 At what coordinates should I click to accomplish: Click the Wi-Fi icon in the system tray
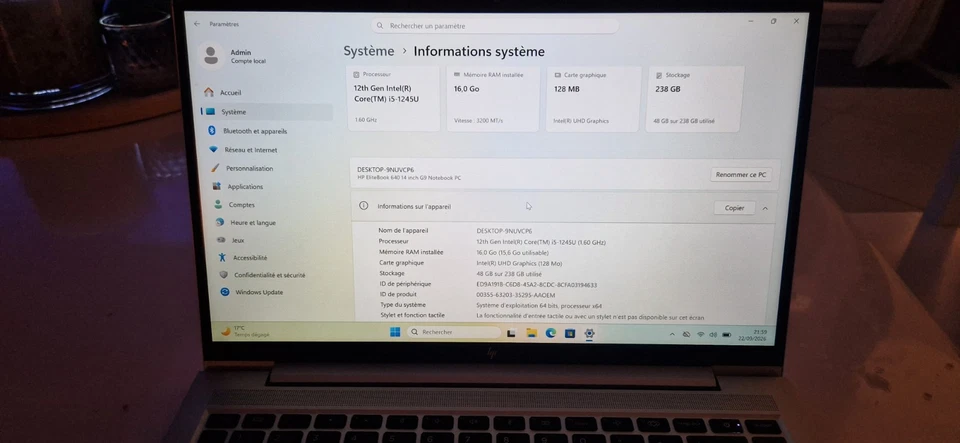click(x=700, y=335)
